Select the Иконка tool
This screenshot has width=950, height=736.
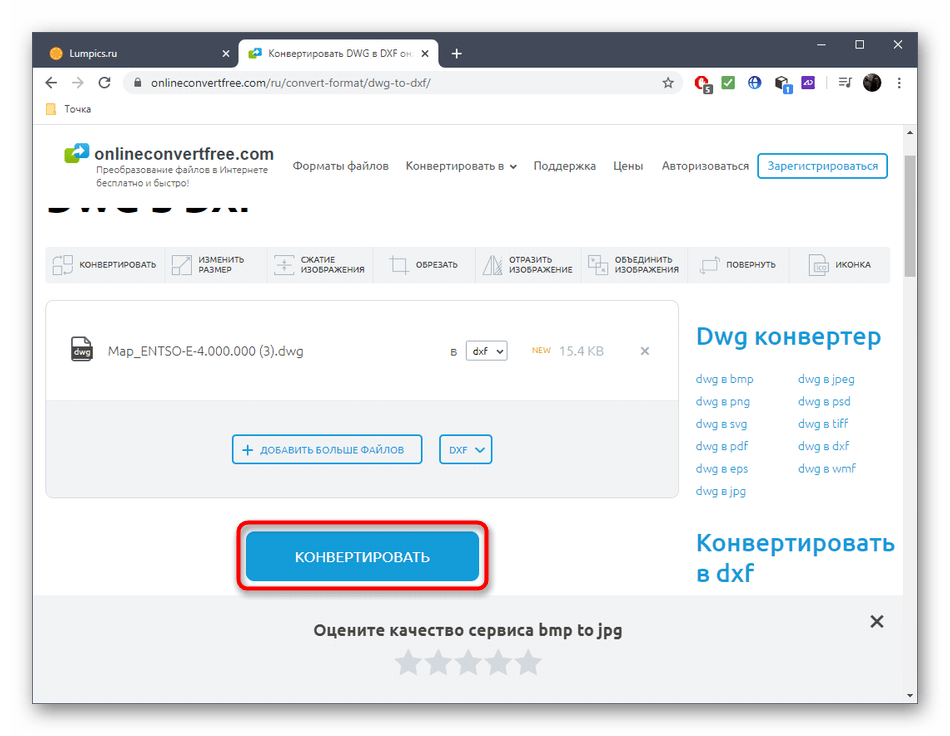[840, 265]
